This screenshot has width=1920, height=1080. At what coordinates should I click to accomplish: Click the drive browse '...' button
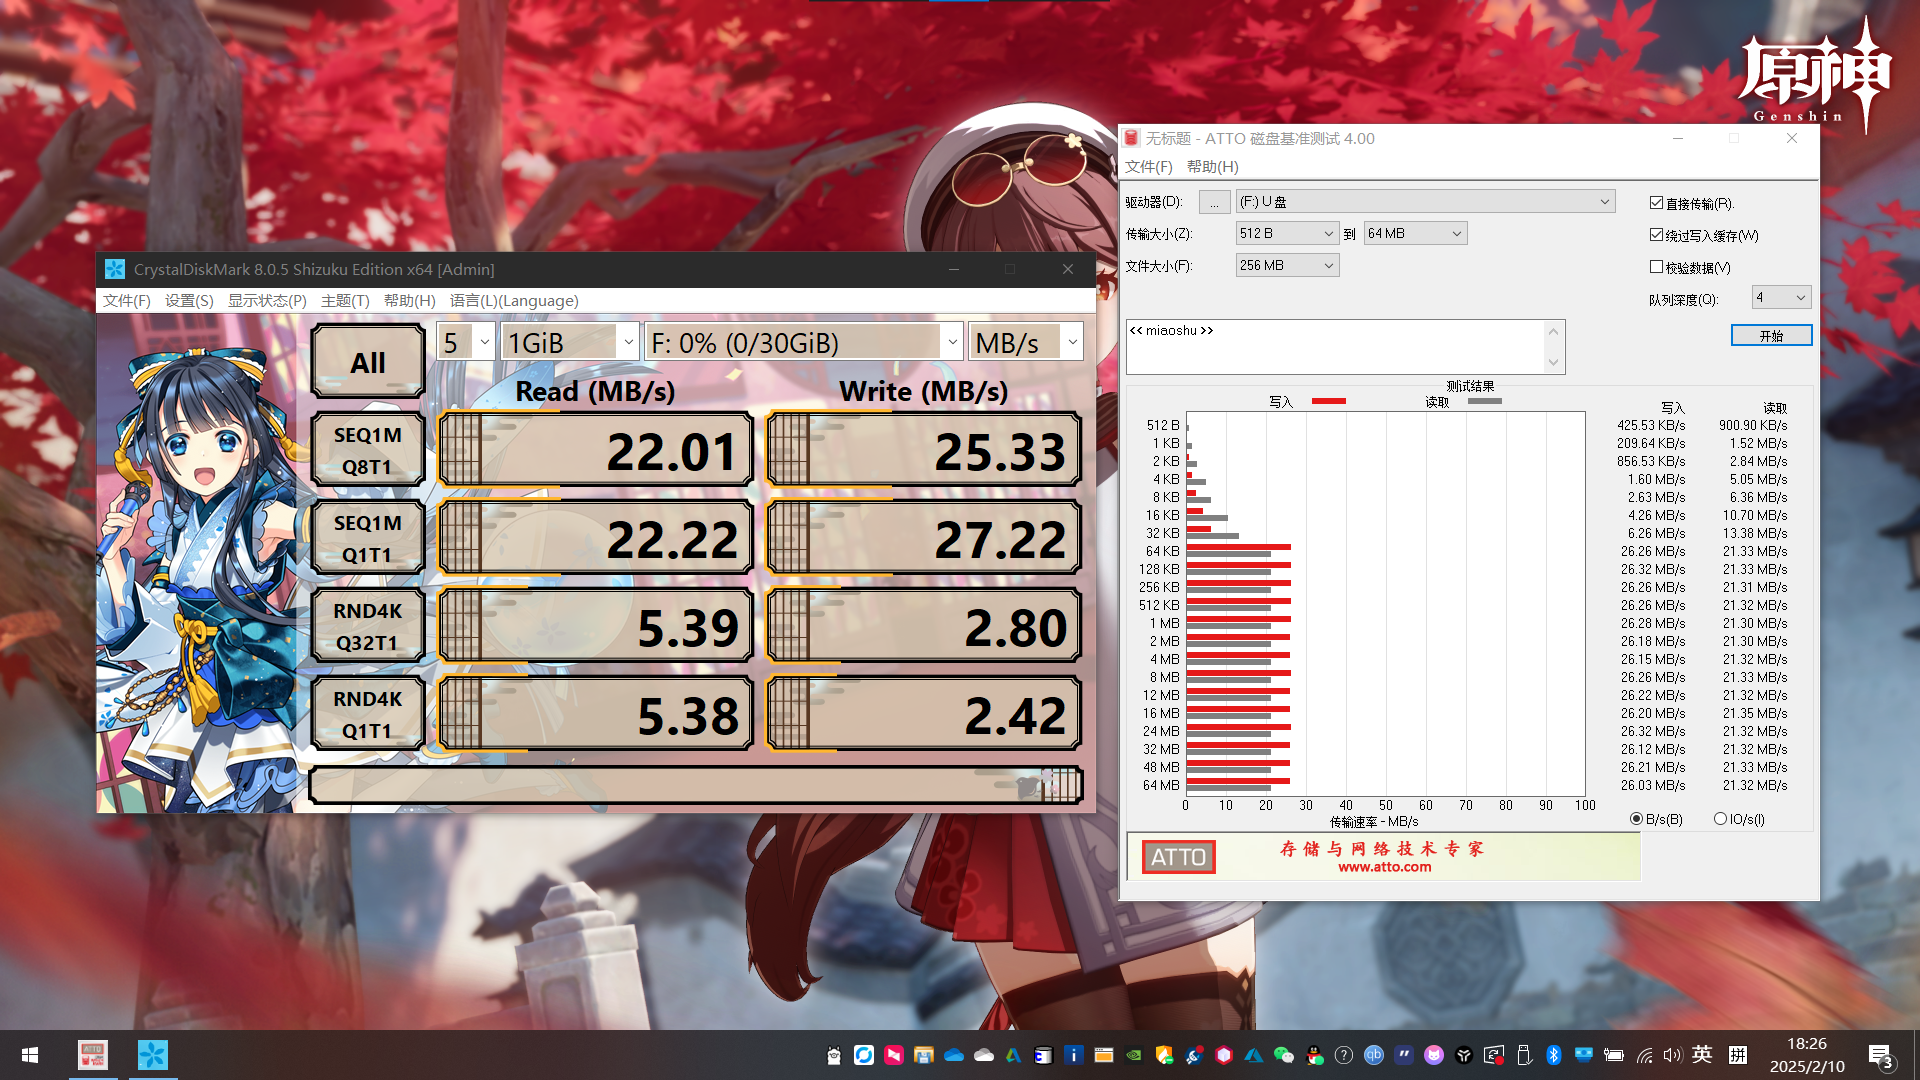(1214, 202)
